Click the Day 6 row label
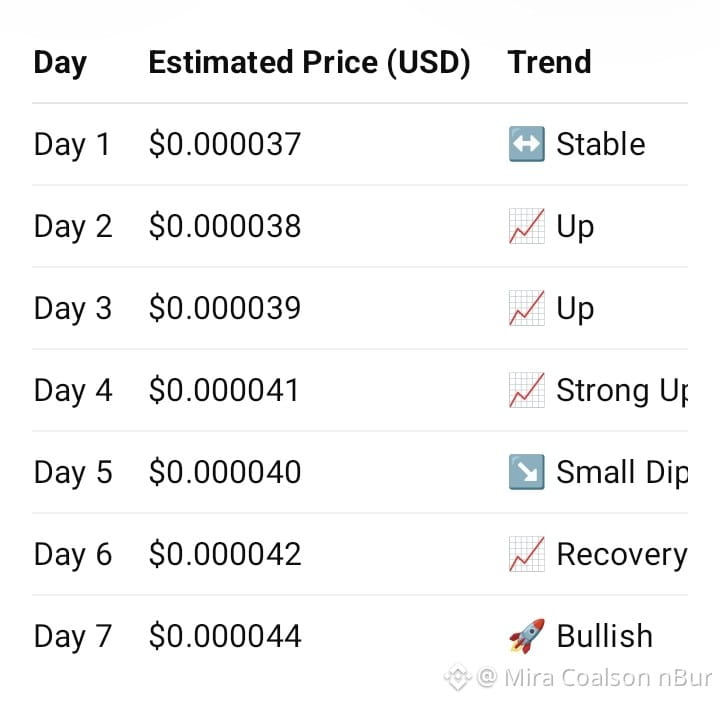This screenshot has width=720, height=702. pos(73,555)
